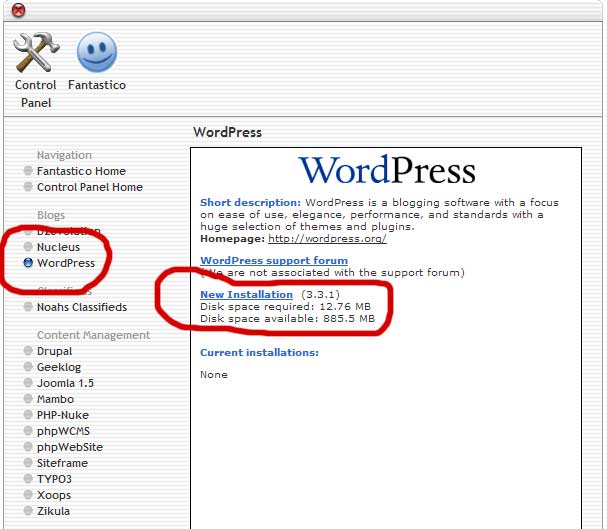Click the bullet beside Control Panel Home

28,187
